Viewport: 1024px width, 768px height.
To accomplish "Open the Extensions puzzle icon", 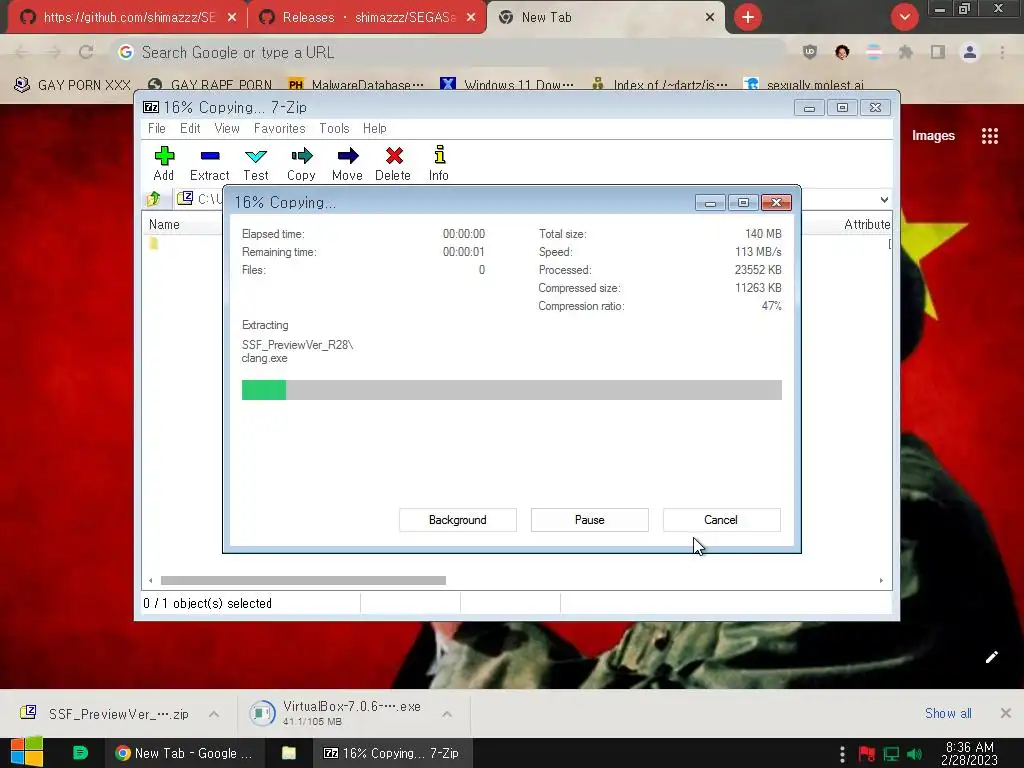I will point(906,52).
